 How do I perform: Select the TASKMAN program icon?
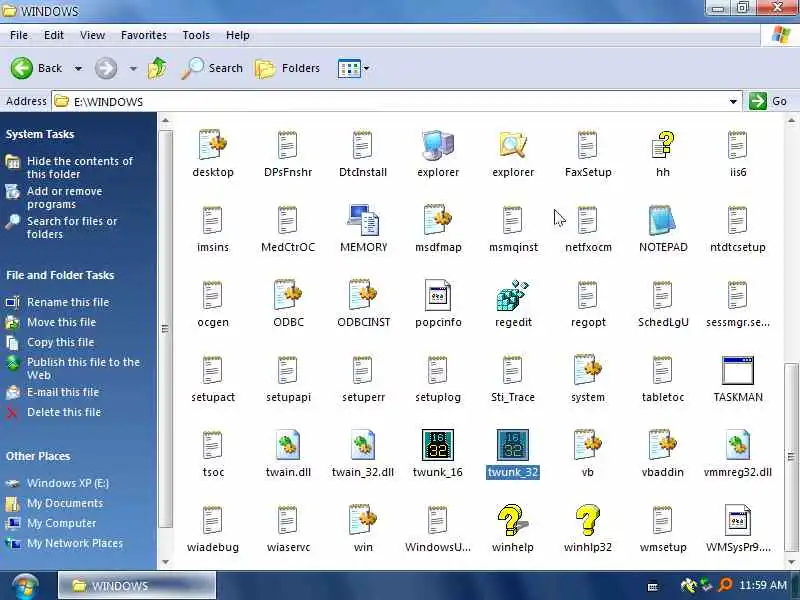pyautogui.click(x=738, y=370)
